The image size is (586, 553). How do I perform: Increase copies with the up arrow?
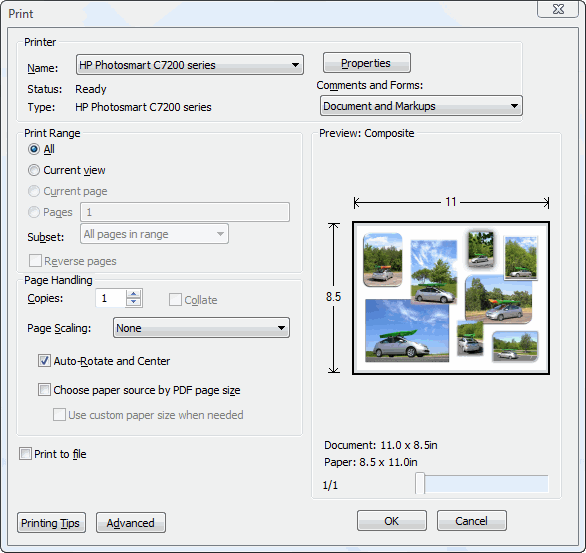[133, 293]
